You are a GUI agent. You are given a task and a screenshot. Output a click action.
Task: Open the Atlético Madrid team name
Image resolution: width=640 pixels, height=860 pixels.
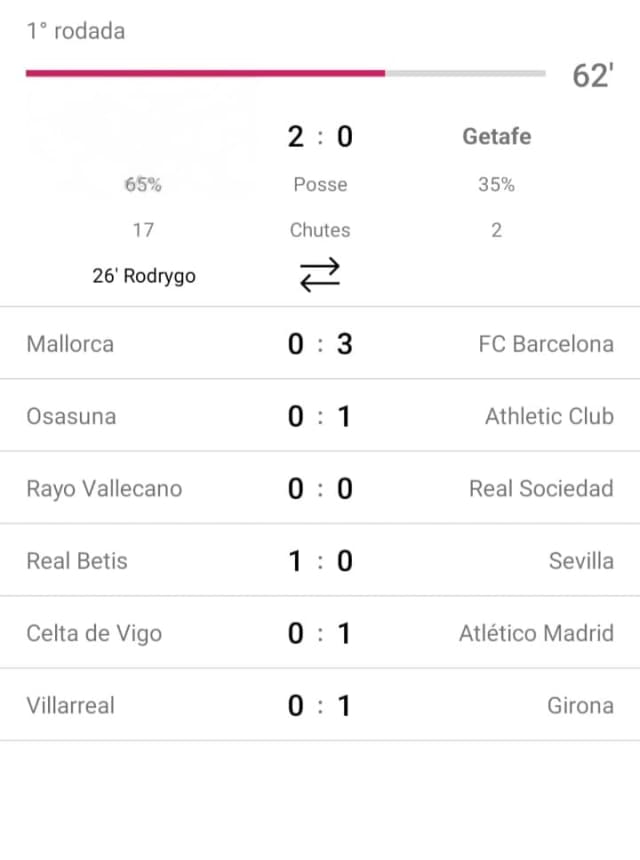536,633
